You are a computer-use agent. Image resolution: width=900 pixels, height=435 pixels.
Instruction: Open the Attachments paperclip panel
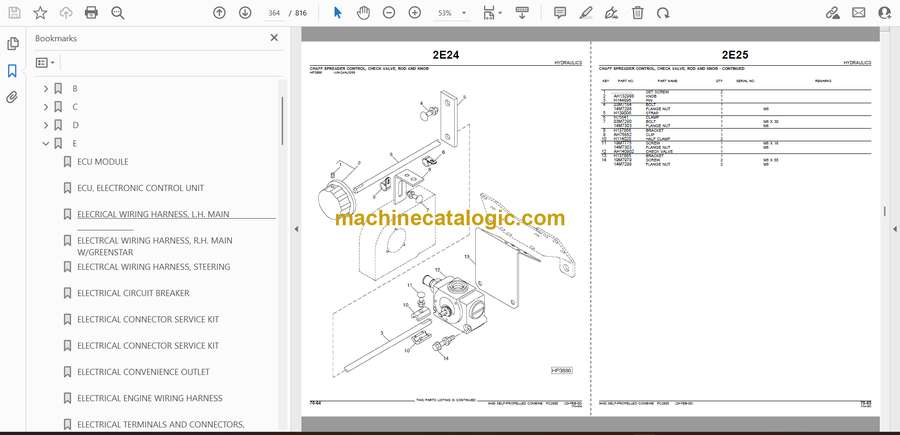(x=12, y=97)
